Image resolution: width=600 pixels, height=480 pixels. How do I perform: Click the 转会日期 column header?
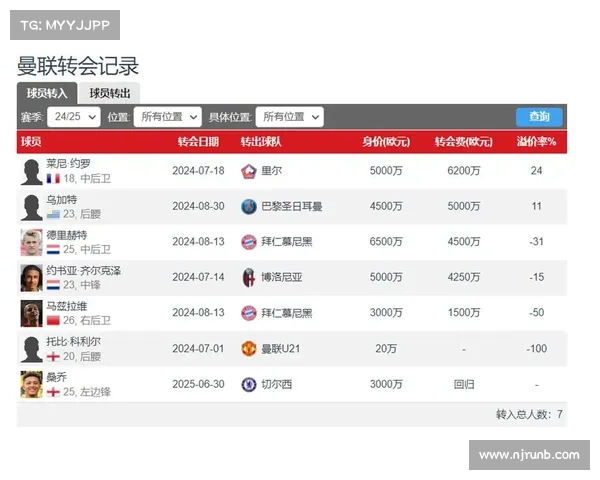pos(198,142)
